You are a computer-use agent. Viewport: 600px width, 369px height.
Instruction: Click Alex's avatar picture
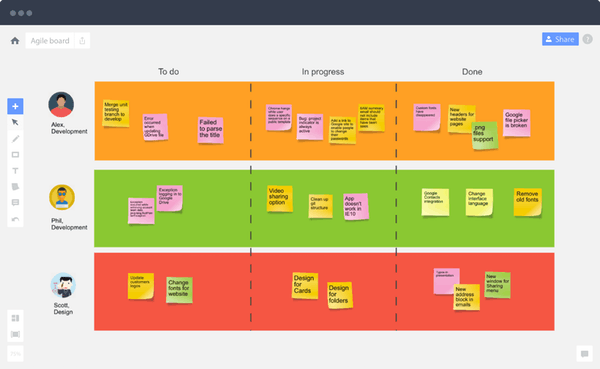point(61,104)
